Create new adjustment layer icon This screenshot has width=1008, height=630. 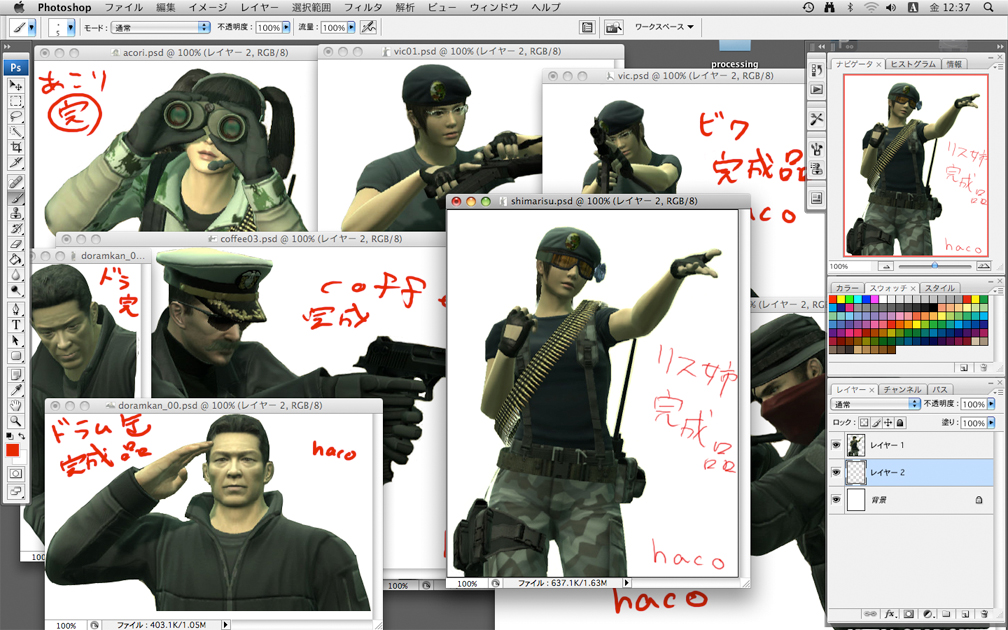pyautogui.click(x=928, y=614)
